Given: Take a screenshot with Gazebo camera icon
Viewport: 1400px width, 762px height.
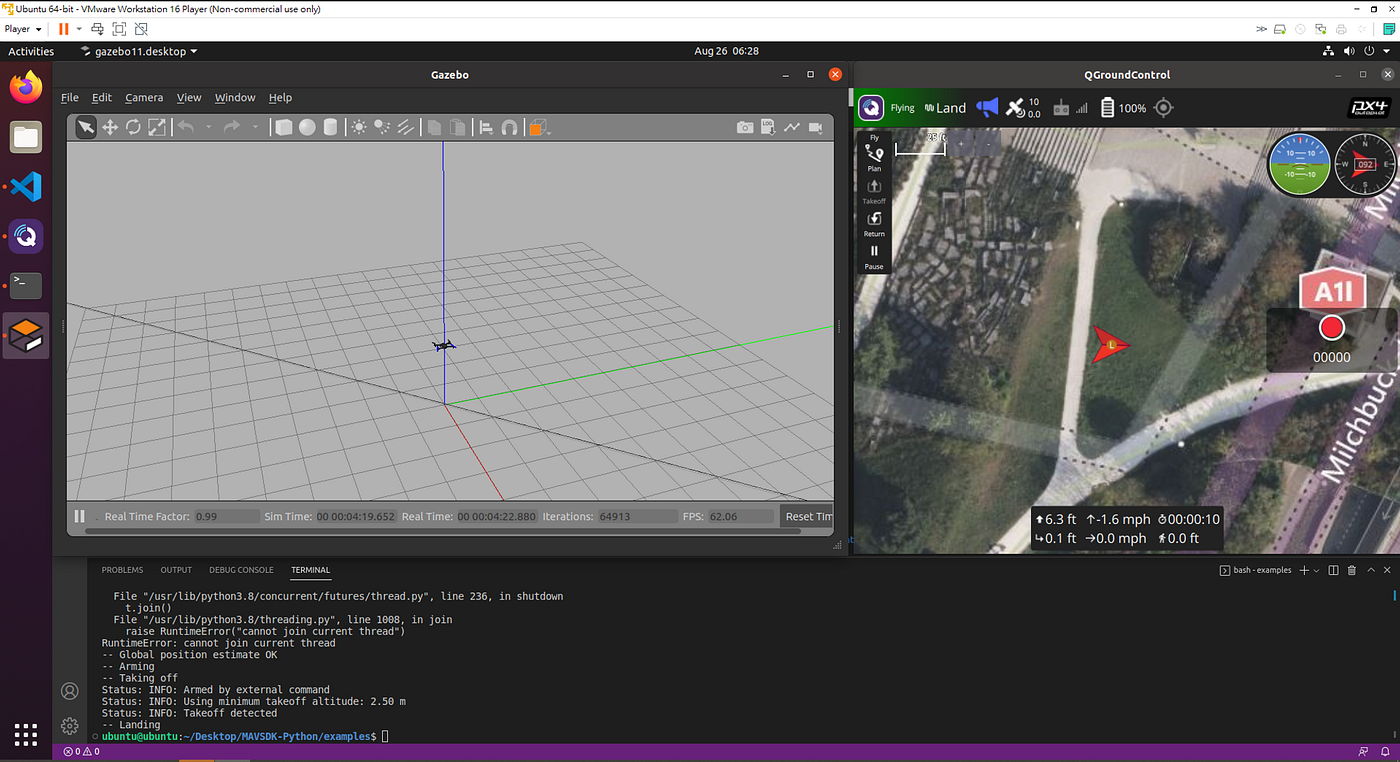Looking at the screenshot, I should pos(745,127).
